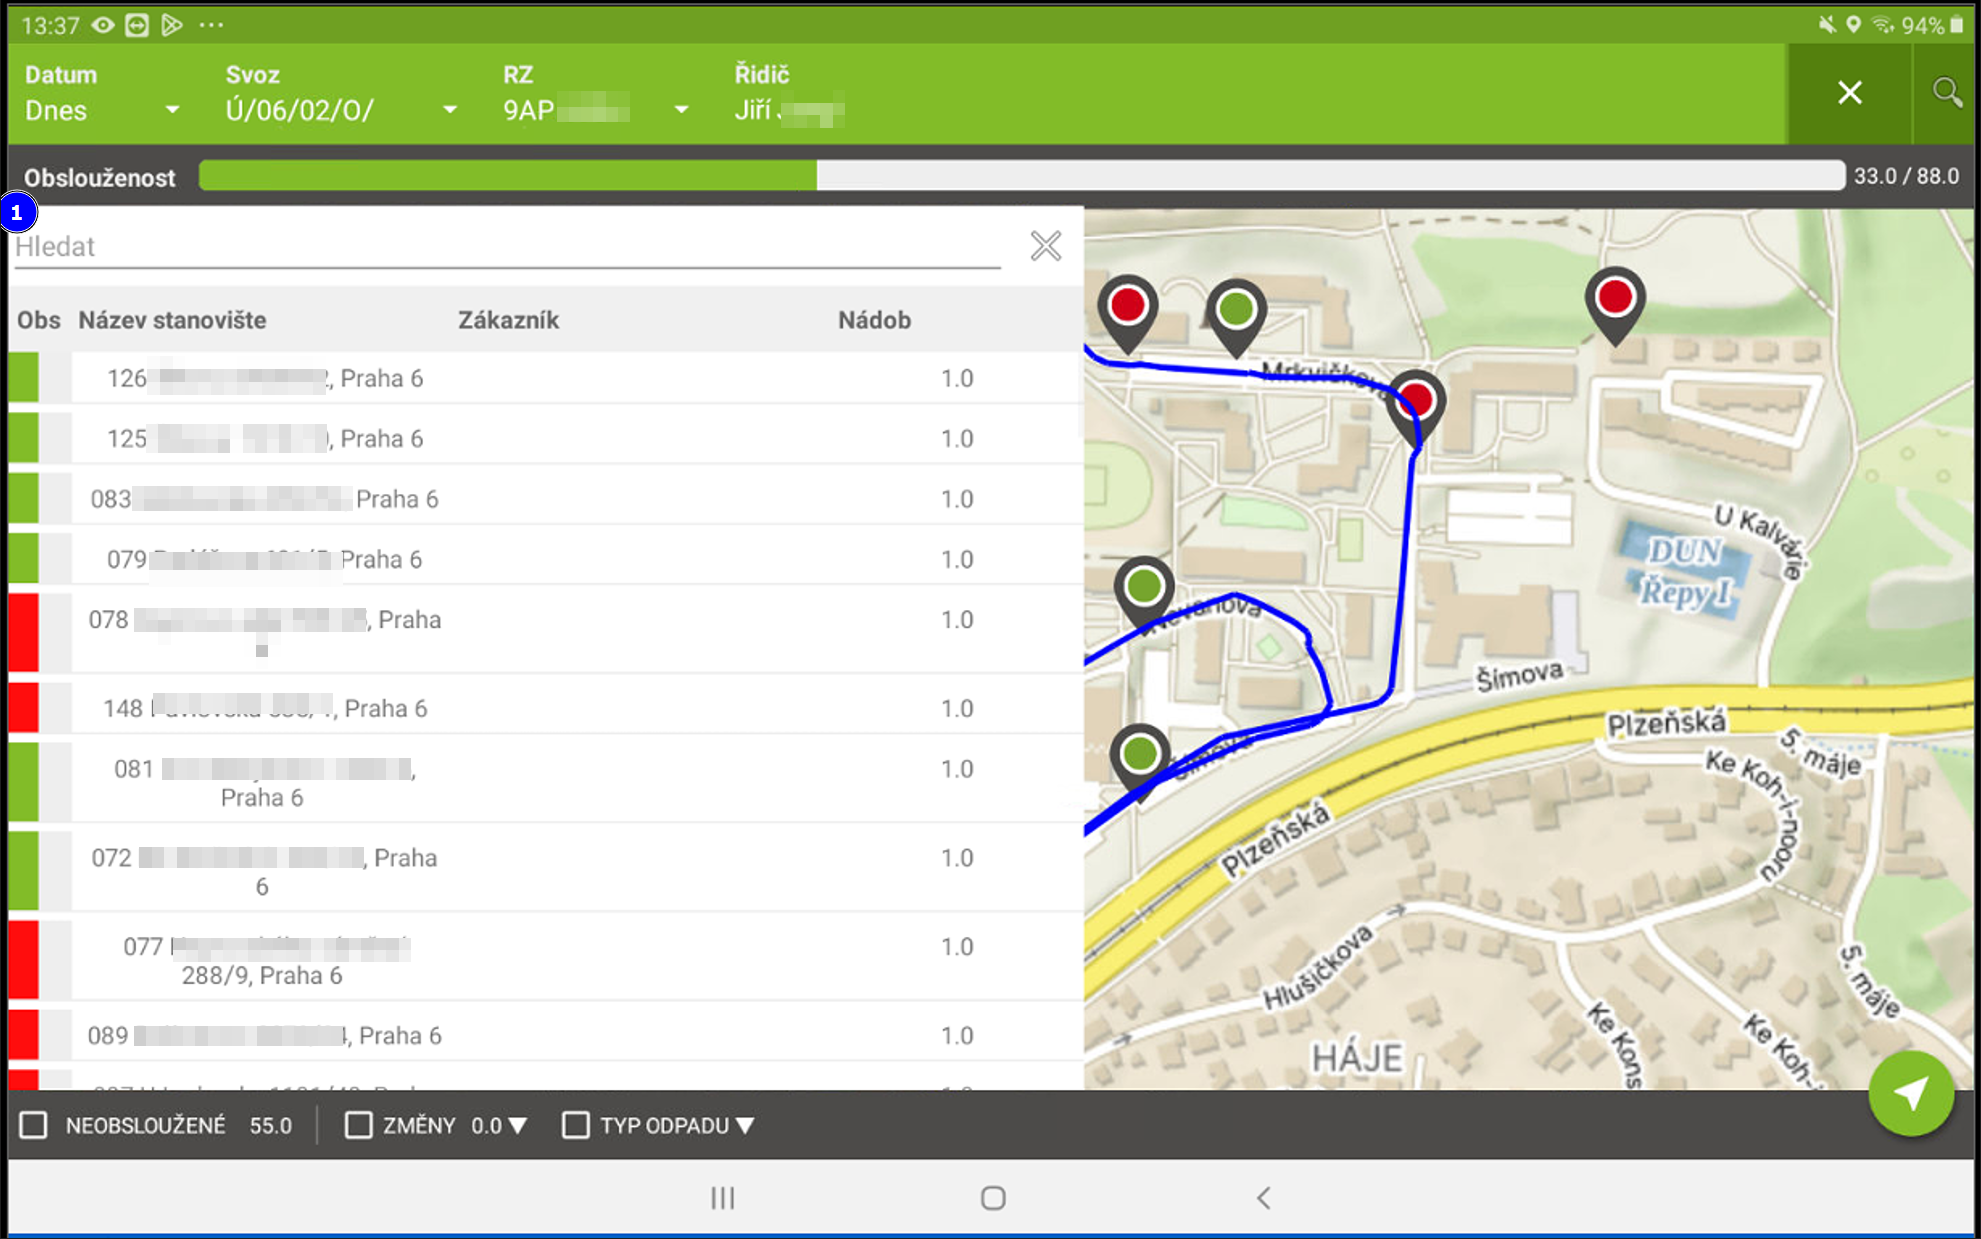The width and height of the screenshot is (1981, 1239).
Task: Check the TYP ODPADU checkbox
Action: click(575, 1125)
